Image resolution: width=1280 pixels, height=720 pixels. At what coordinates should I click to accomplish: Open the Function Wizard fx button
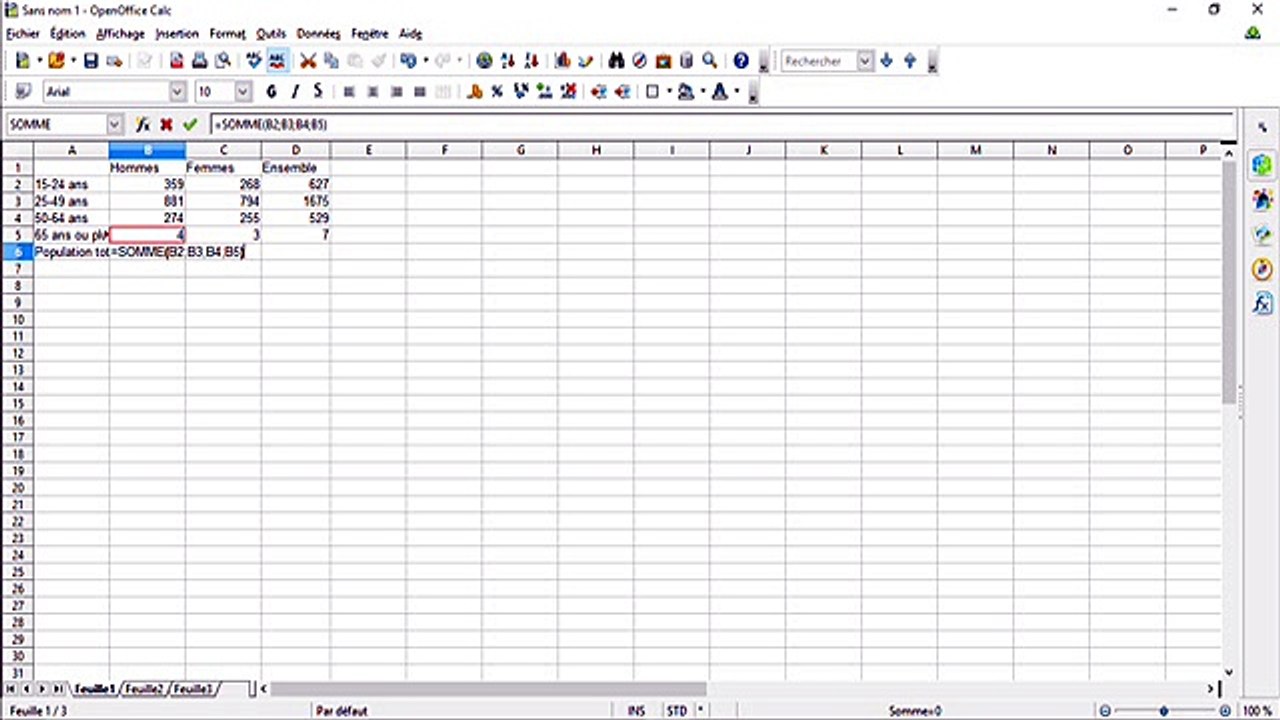pos(142,125)
